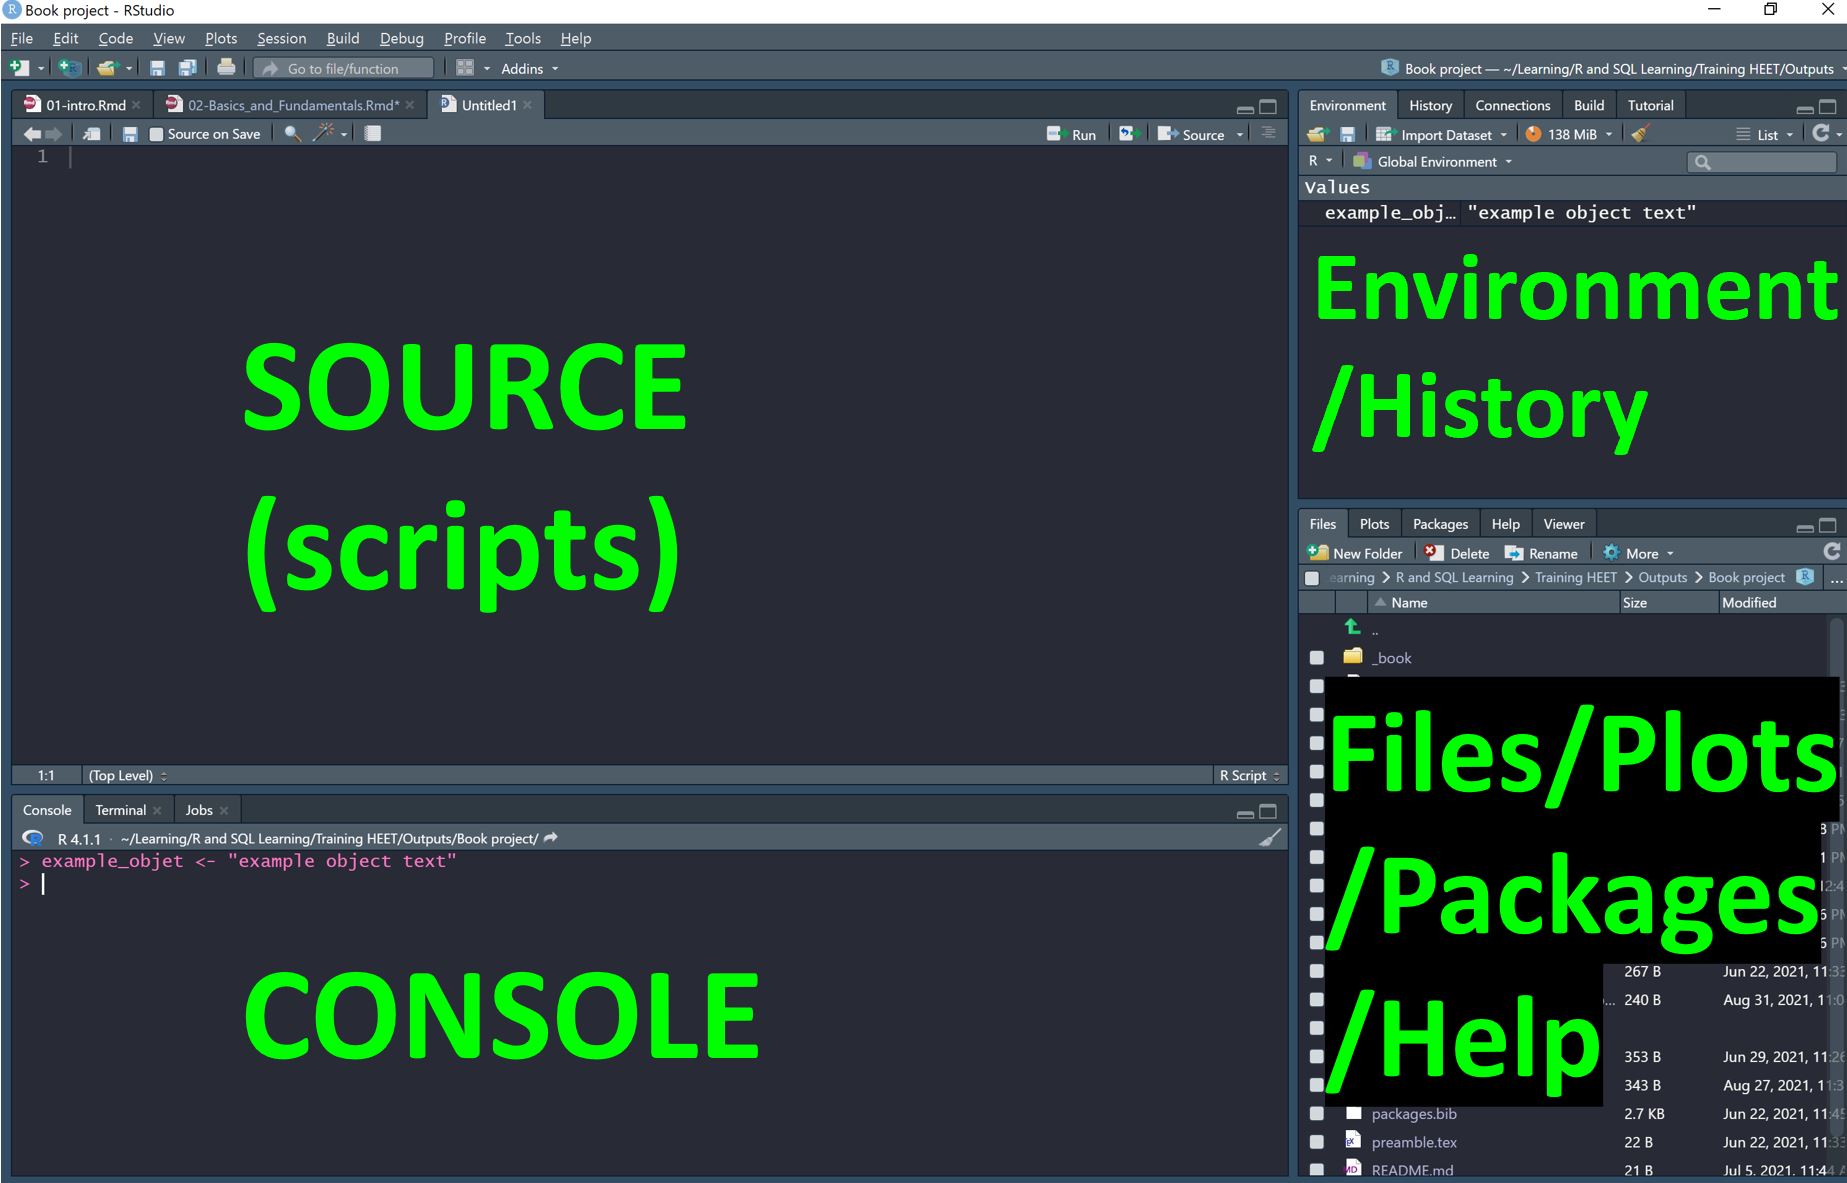
Task: Click the Source button
Action: [1191, 134]
